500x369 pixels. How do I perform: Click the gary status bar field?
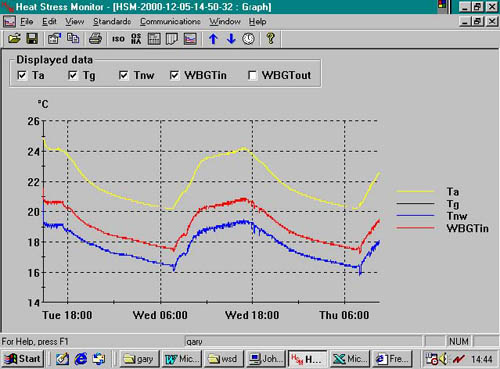point(303,341)
